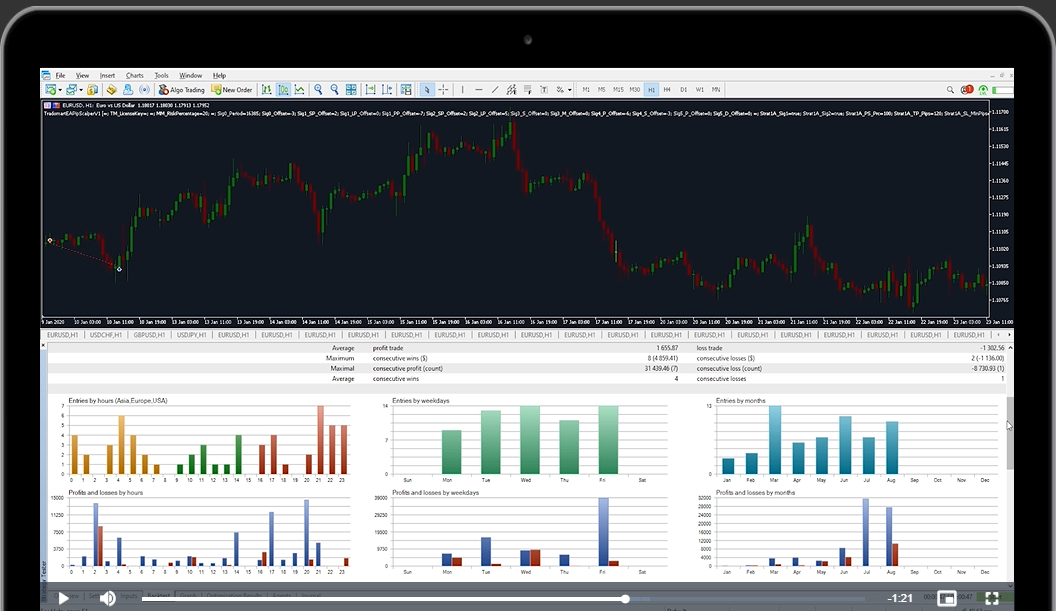This screenshot has height=611, width=1056.
Task: Click the tile windows grid icon
Action: [350, 89]
